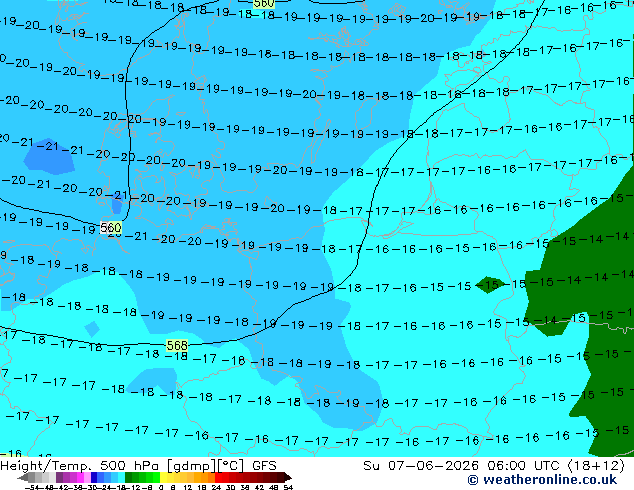This screenshot has width=634, height=490.
Task: Pick the bright red swatch above 24 in legend
Action: 218,478
